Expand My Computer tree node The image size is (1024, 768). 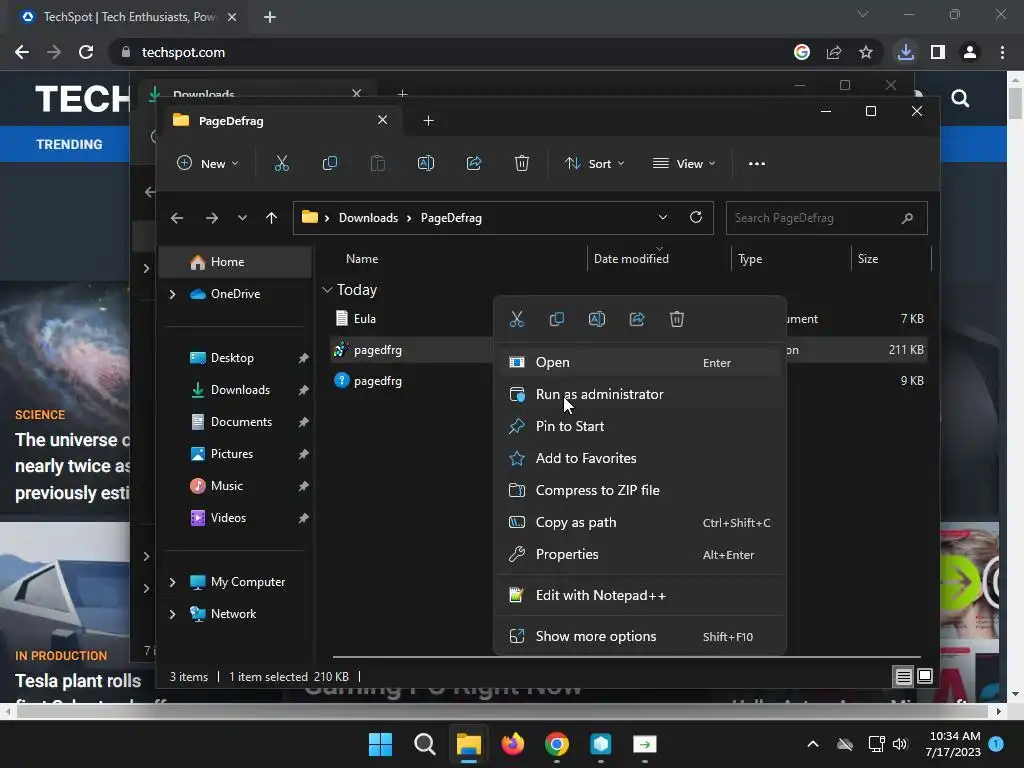click(172, 582)
